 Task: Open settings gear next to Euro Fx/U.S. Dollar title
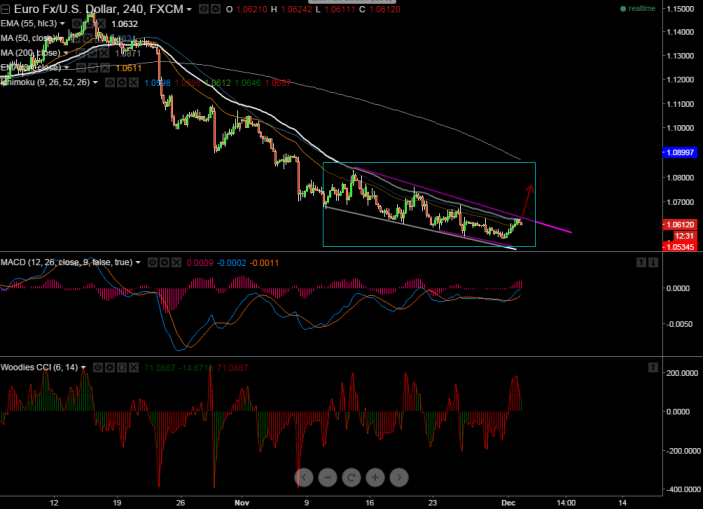(215, 9)
